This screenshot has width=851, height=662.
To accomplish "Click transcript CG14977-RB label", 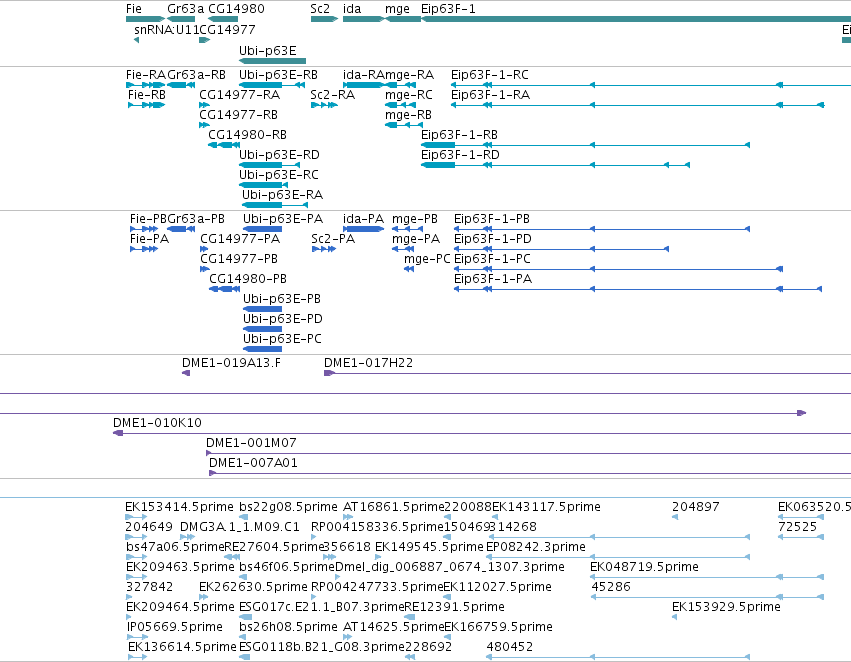I will [x=238, y=114].
